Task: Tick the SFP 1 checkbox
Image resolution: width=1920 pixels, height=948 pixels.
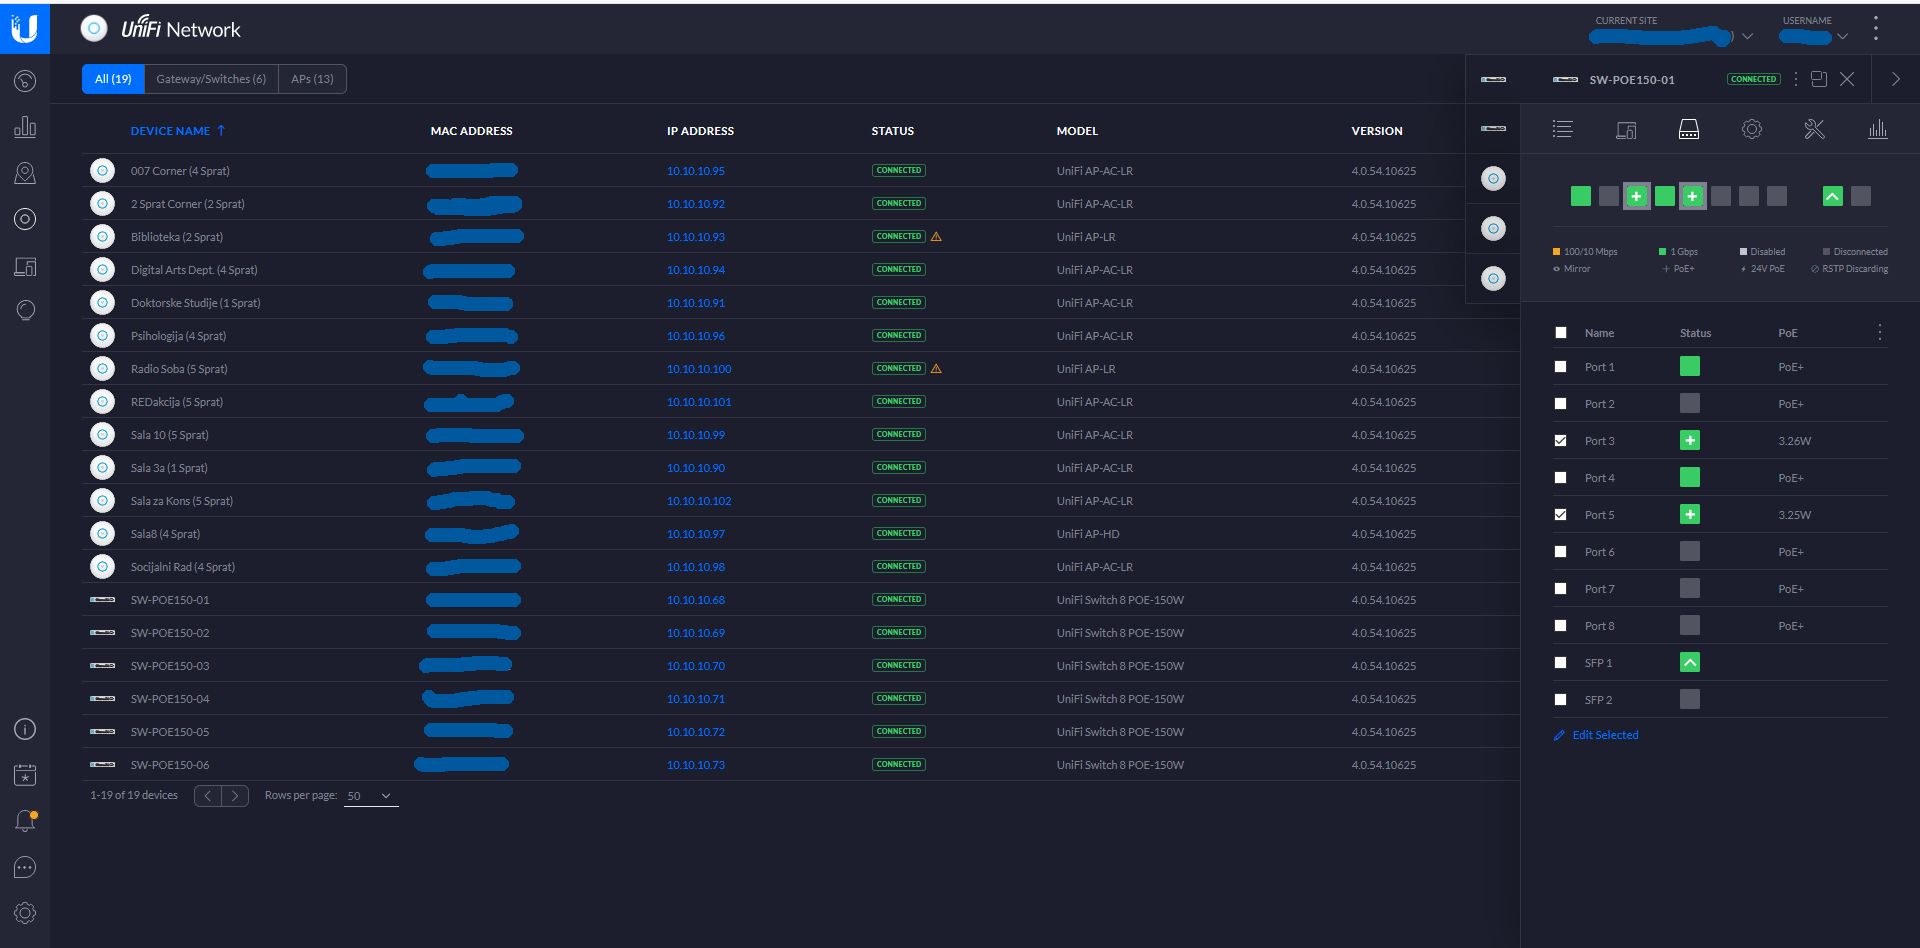Action: (x=1561, y=663)
